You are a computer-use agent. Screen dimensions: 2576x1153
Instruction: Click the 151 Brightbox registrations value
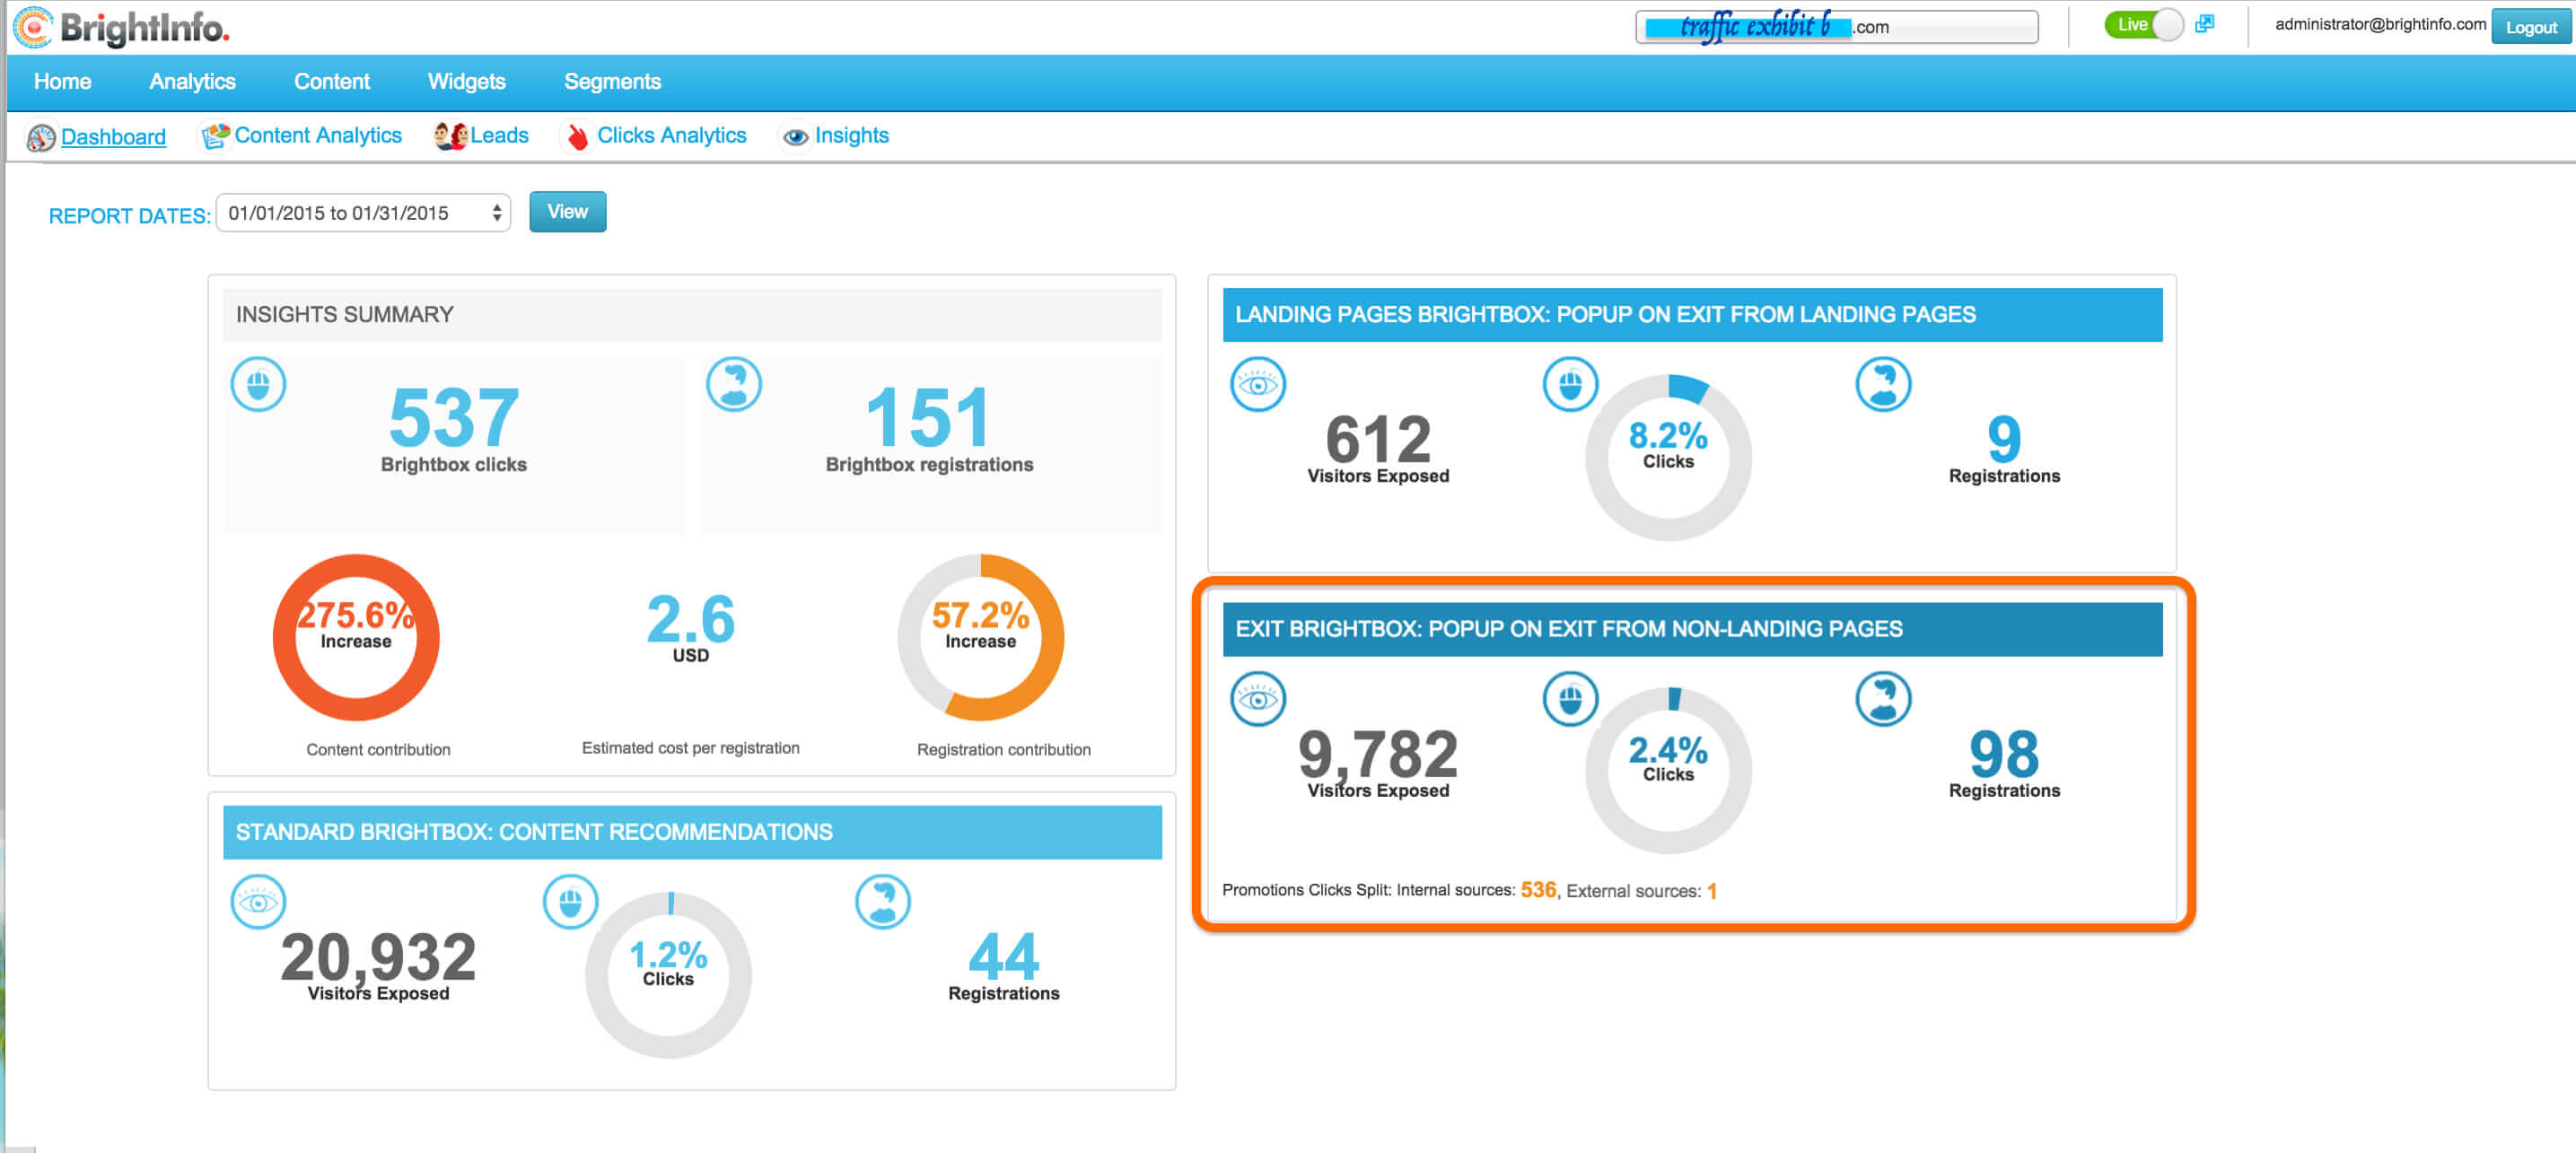click(x=929, y=418)
